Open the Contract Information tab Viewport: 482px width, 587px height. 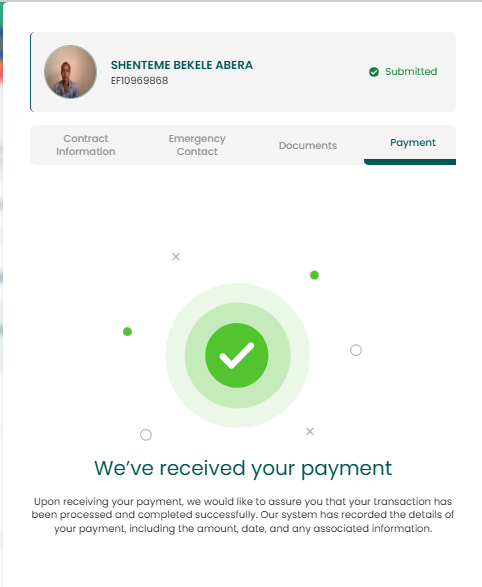click(x=86, y=145)
